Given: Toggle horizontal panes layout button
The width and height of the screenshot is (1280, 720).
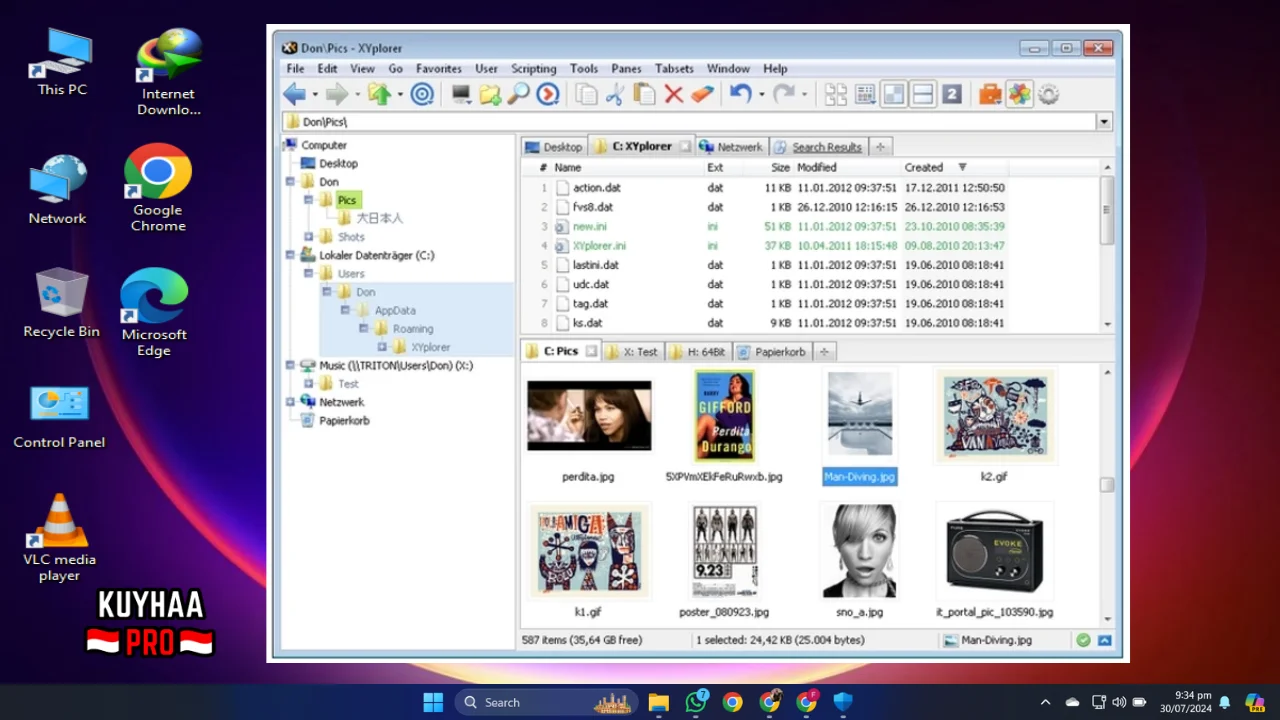Looking at the screenshot, I should [x=923, y=94].
